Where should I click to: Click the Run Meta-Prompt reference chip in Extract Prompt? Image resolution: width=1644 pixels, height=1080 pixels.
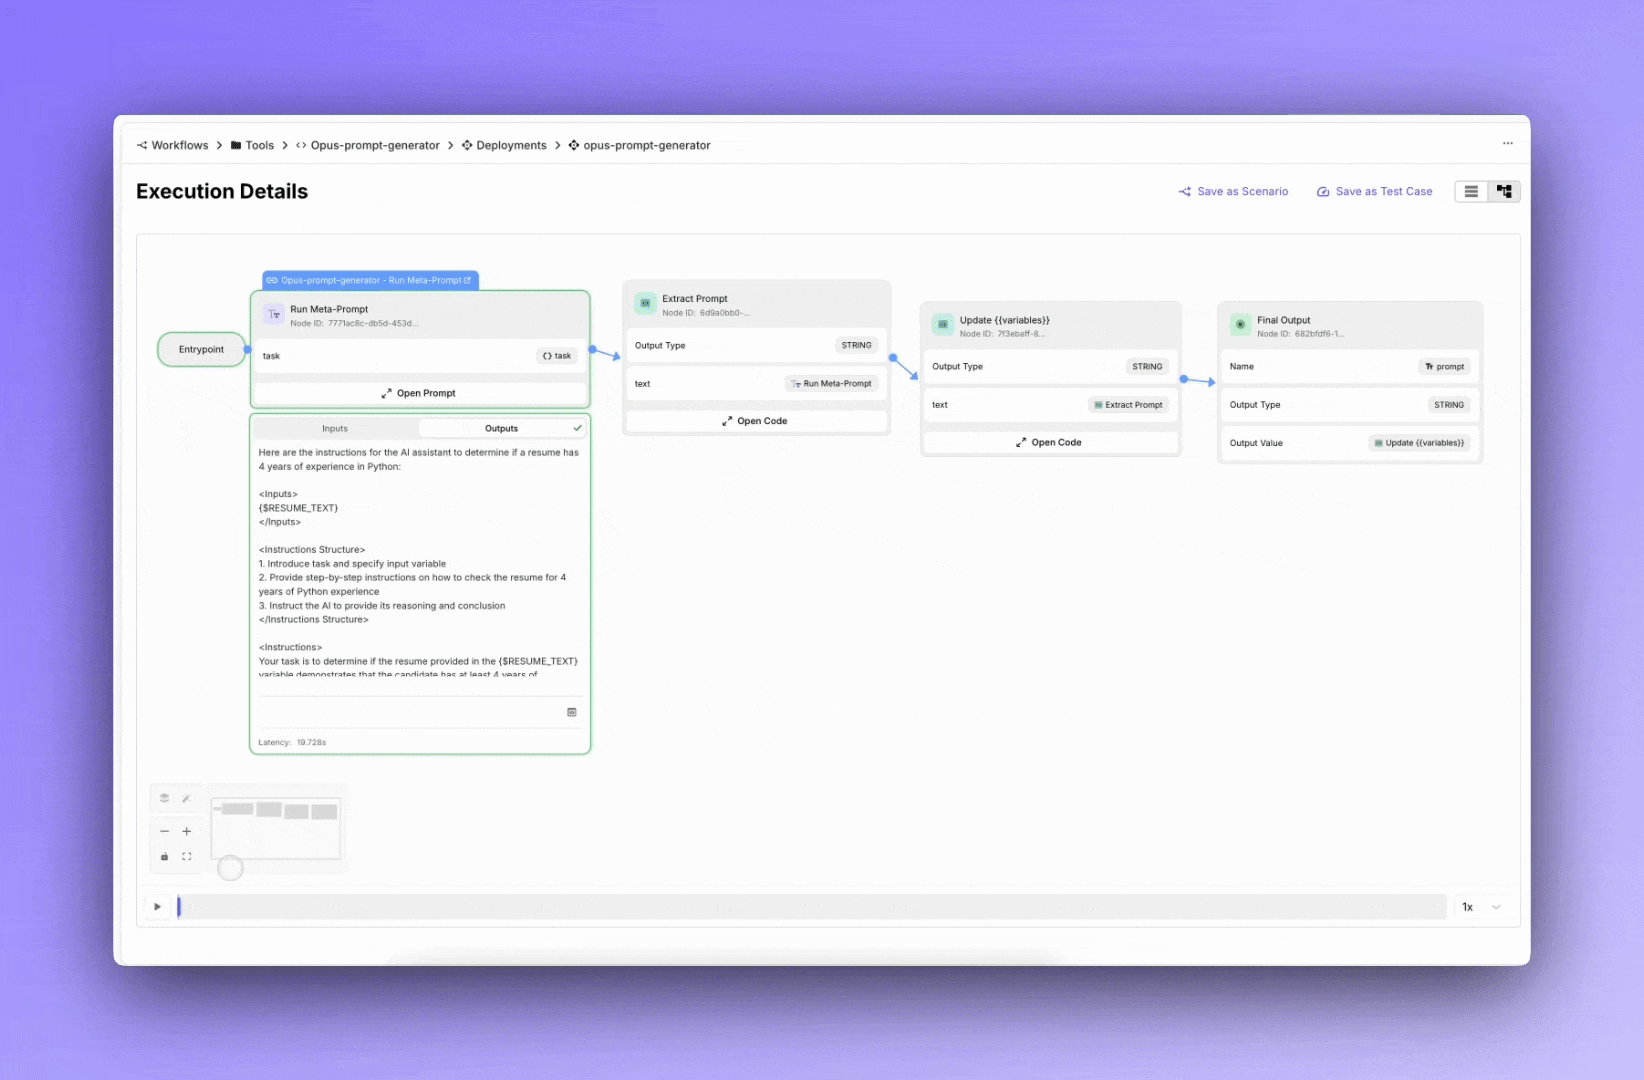click(x=832, y=384)
